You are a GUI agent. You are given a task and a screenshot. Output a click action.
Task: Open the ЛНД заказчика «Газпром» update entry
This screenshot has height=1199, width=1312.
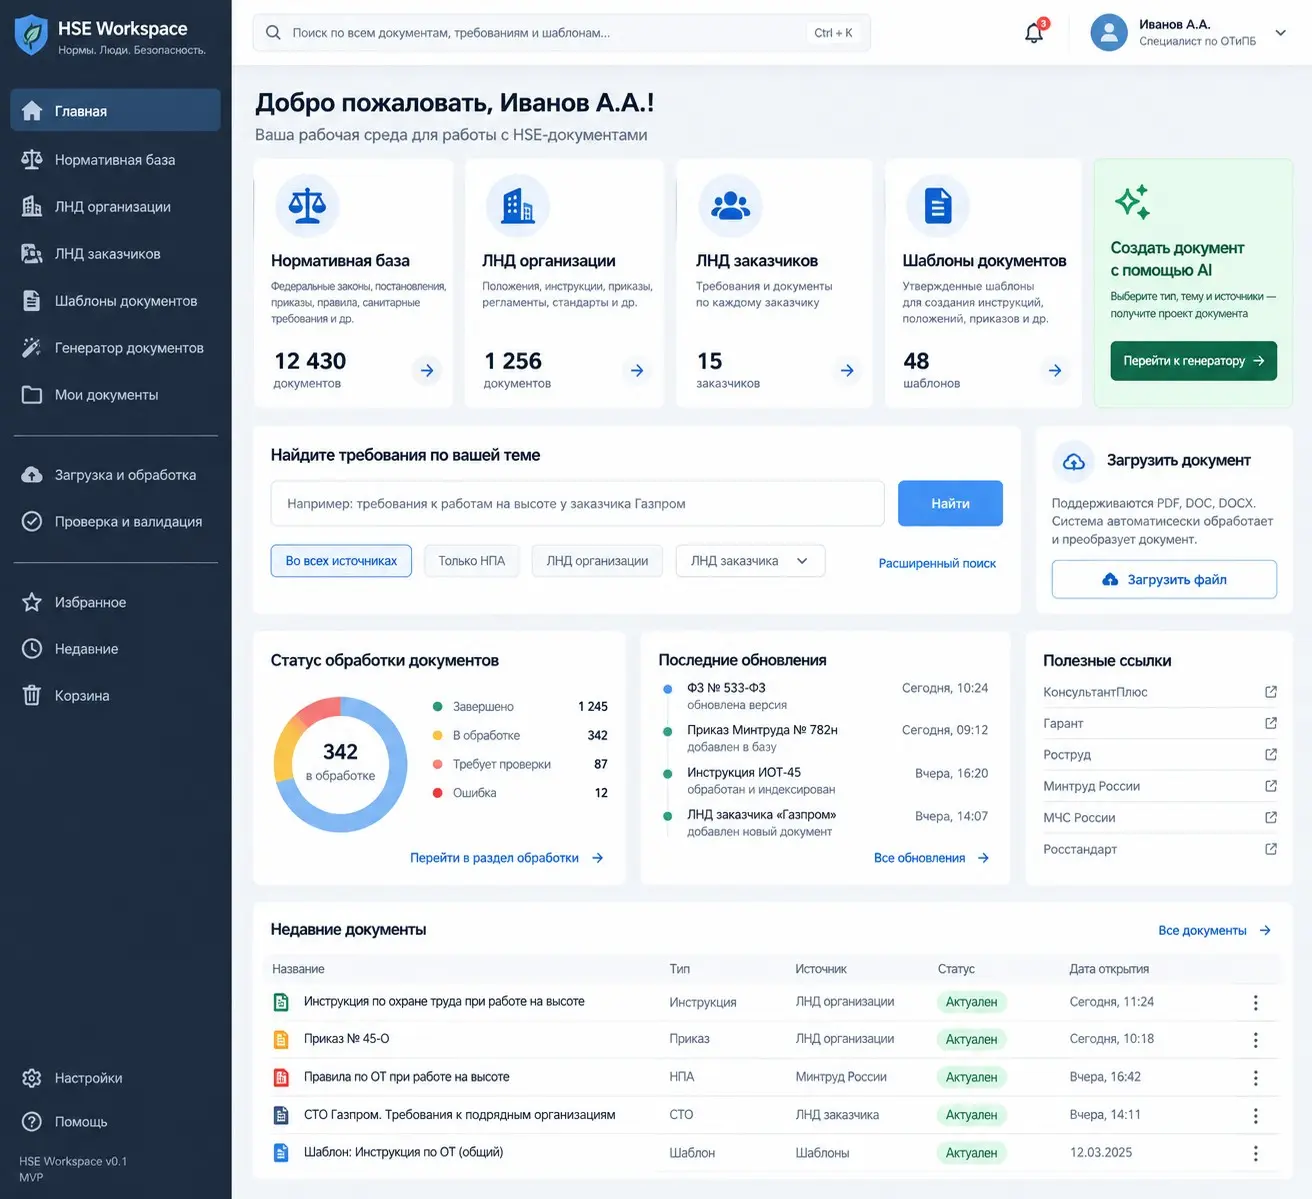[825, 823]
